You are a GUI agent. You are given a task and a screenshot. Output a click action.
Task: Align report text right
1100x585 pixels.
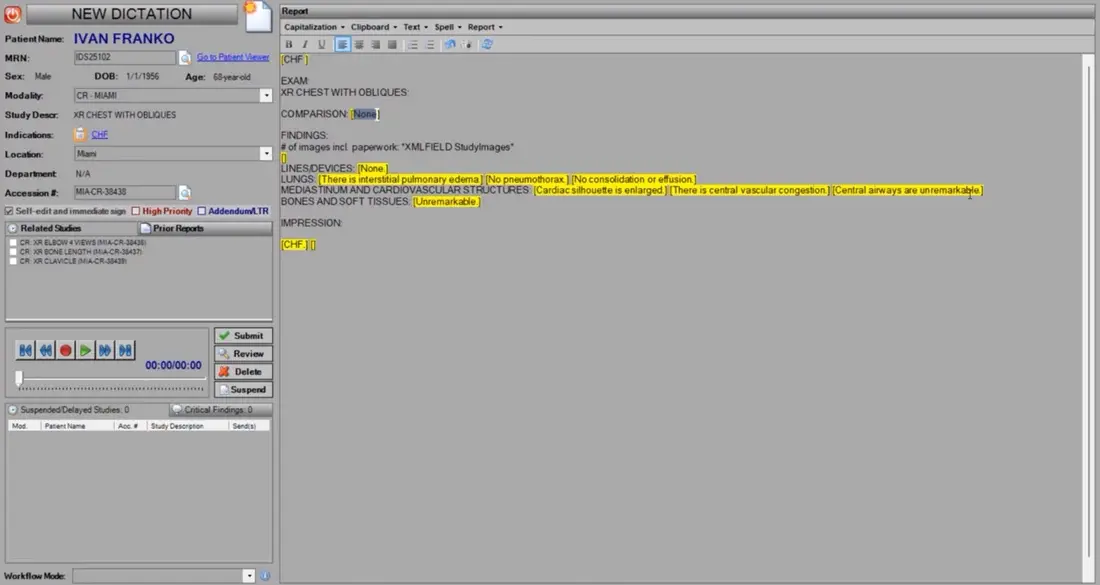click(375, 44)
